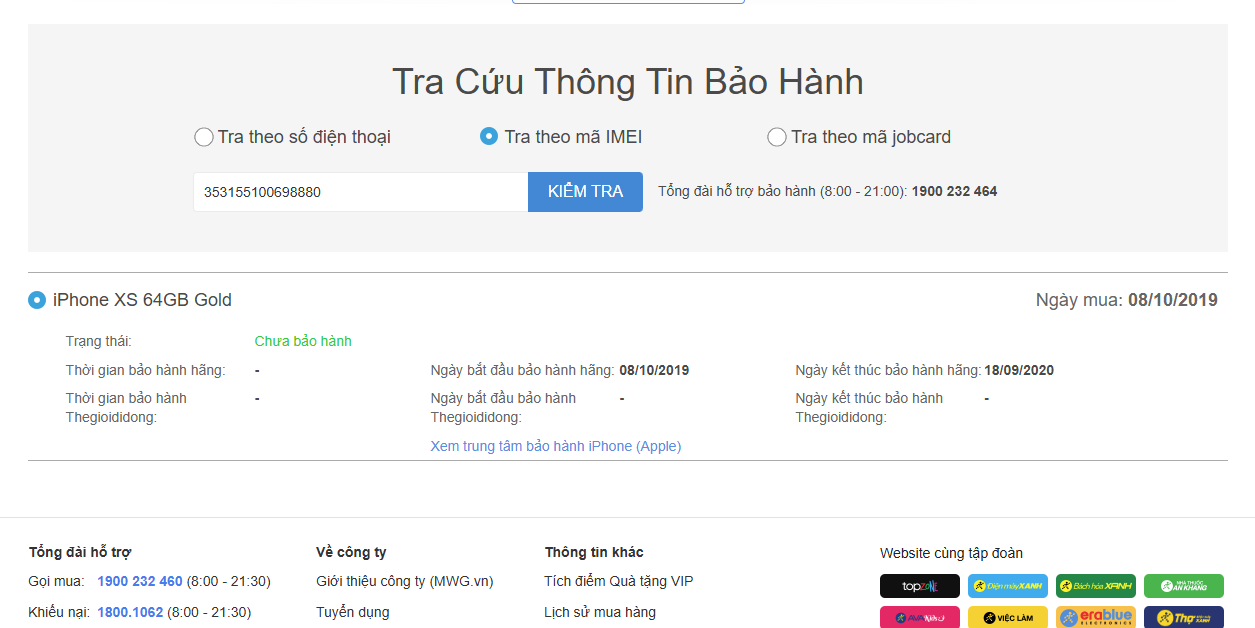The image size is (1255, 628).
Task: Open the Điện máy XANH logo
Action: [x=1007, y=586]
